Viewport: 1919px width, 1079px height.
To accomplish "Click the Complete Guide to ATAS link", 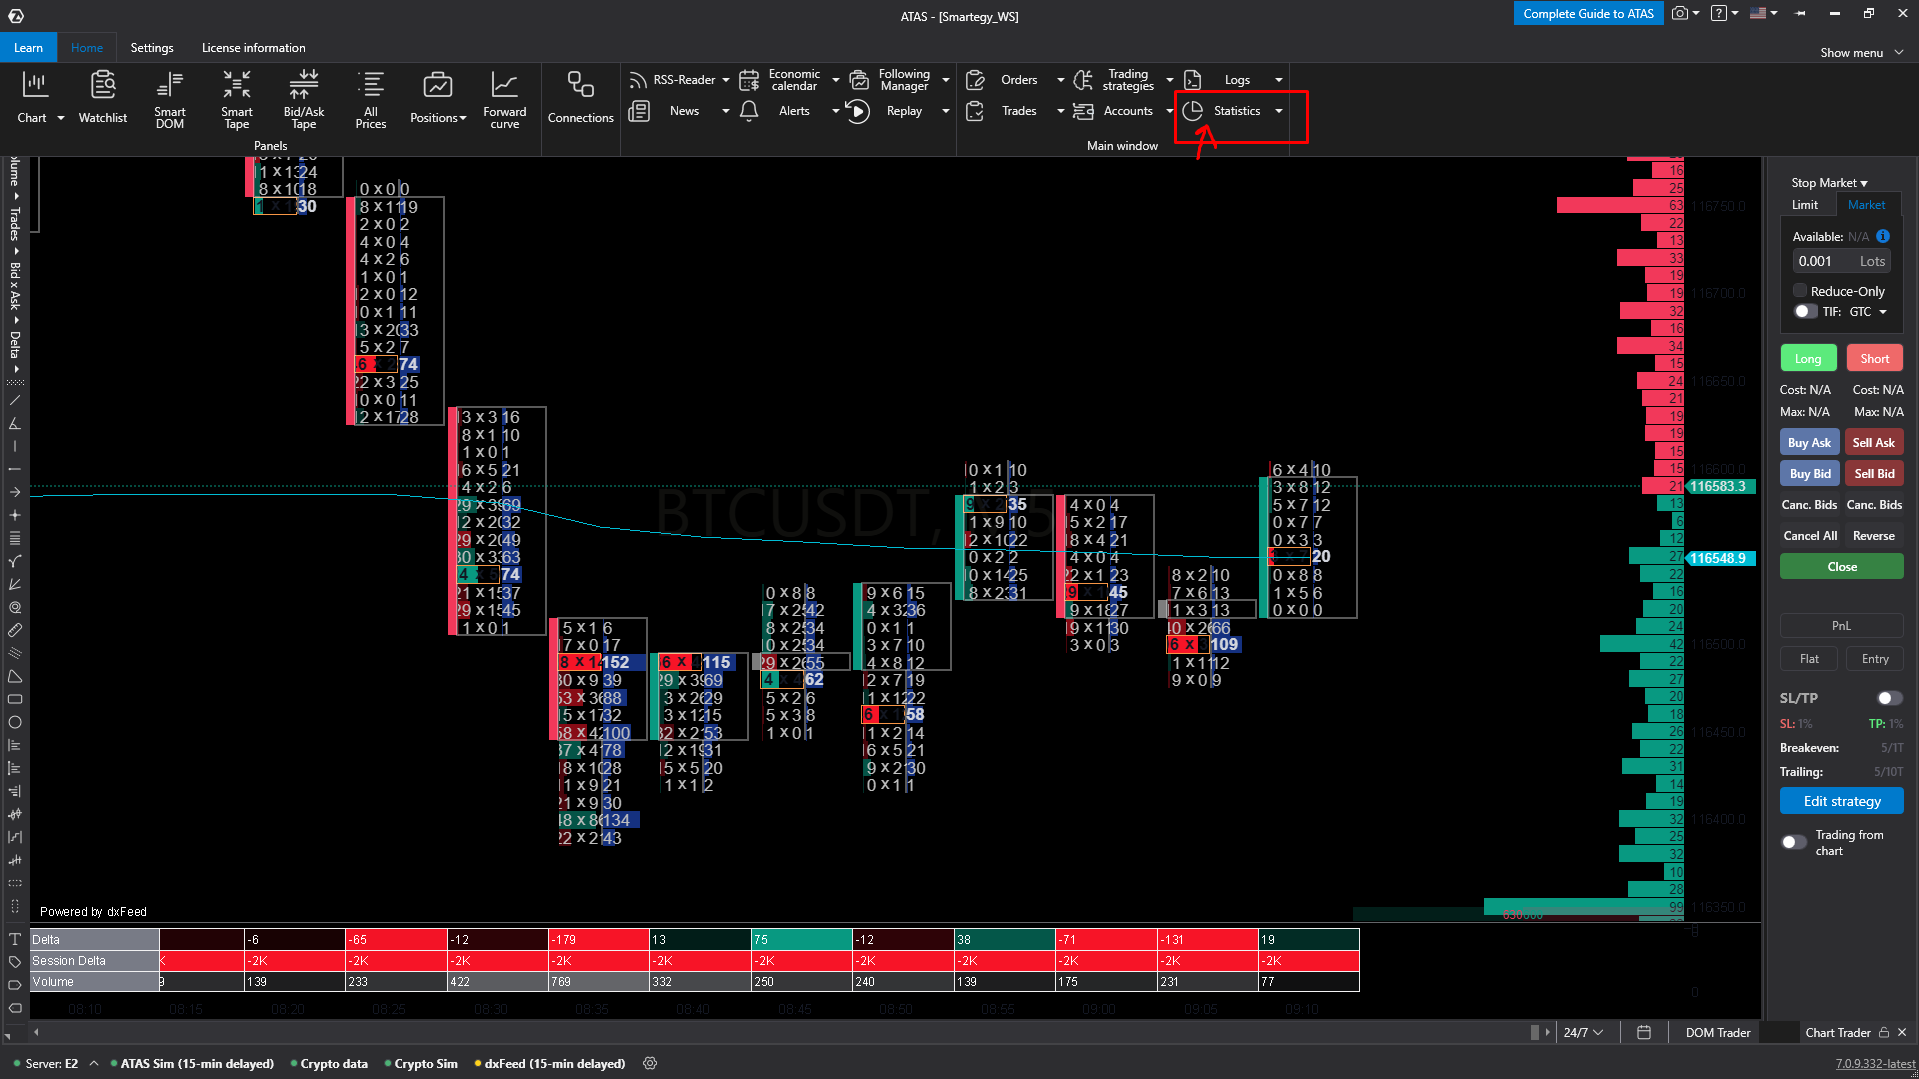I will (x=1588, y=14).
